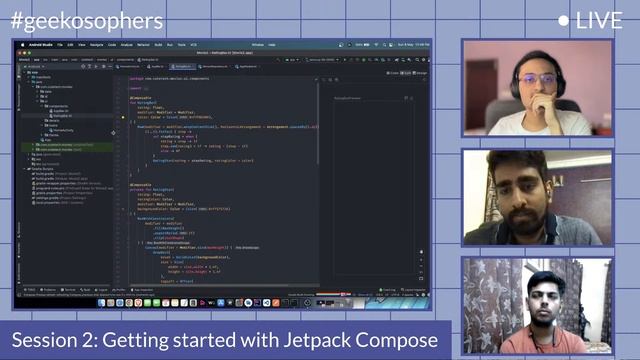
Task: Open the Logcat tool window
Action: 101,290
